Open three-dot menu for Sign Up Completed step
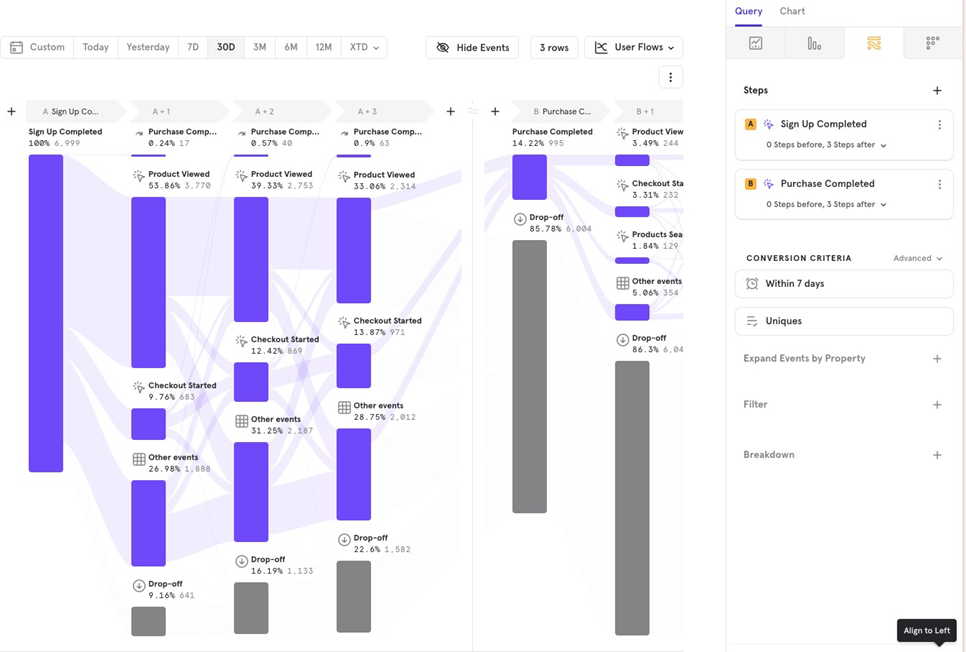This screenshot has height=652, width=966. (x=939, y=125)
